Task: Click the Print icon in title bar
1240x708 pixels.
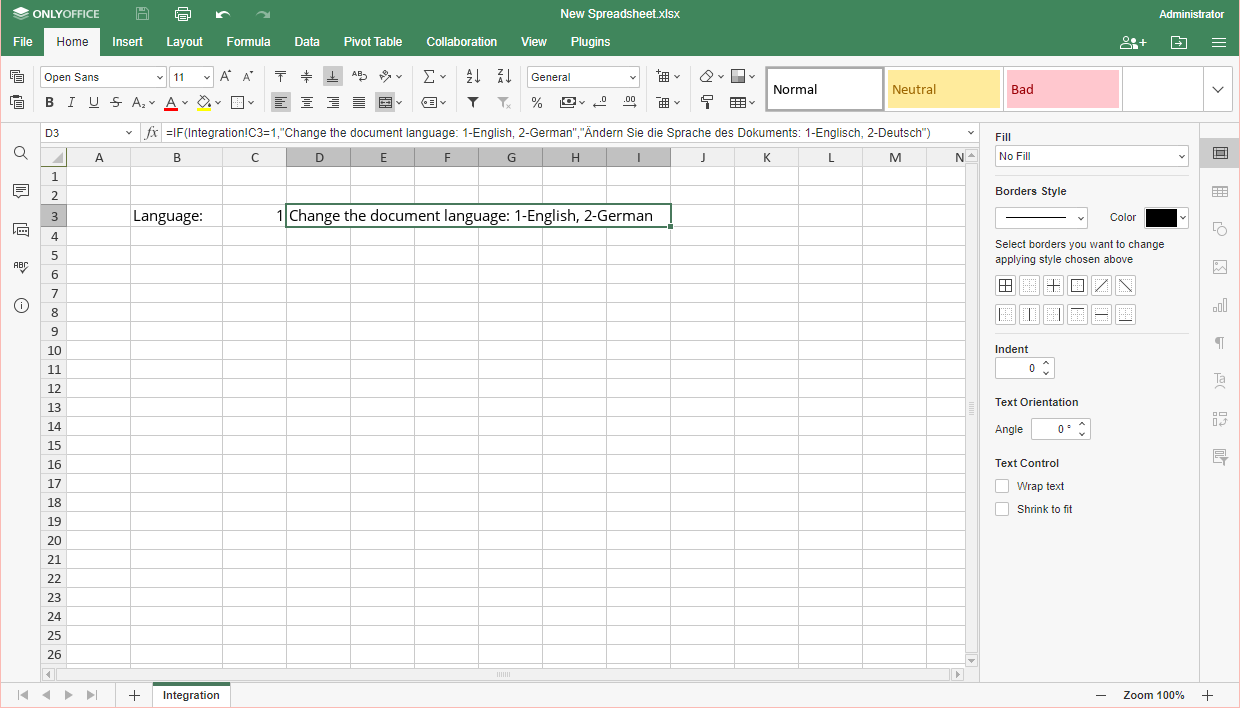Action: tap(182, 14)
